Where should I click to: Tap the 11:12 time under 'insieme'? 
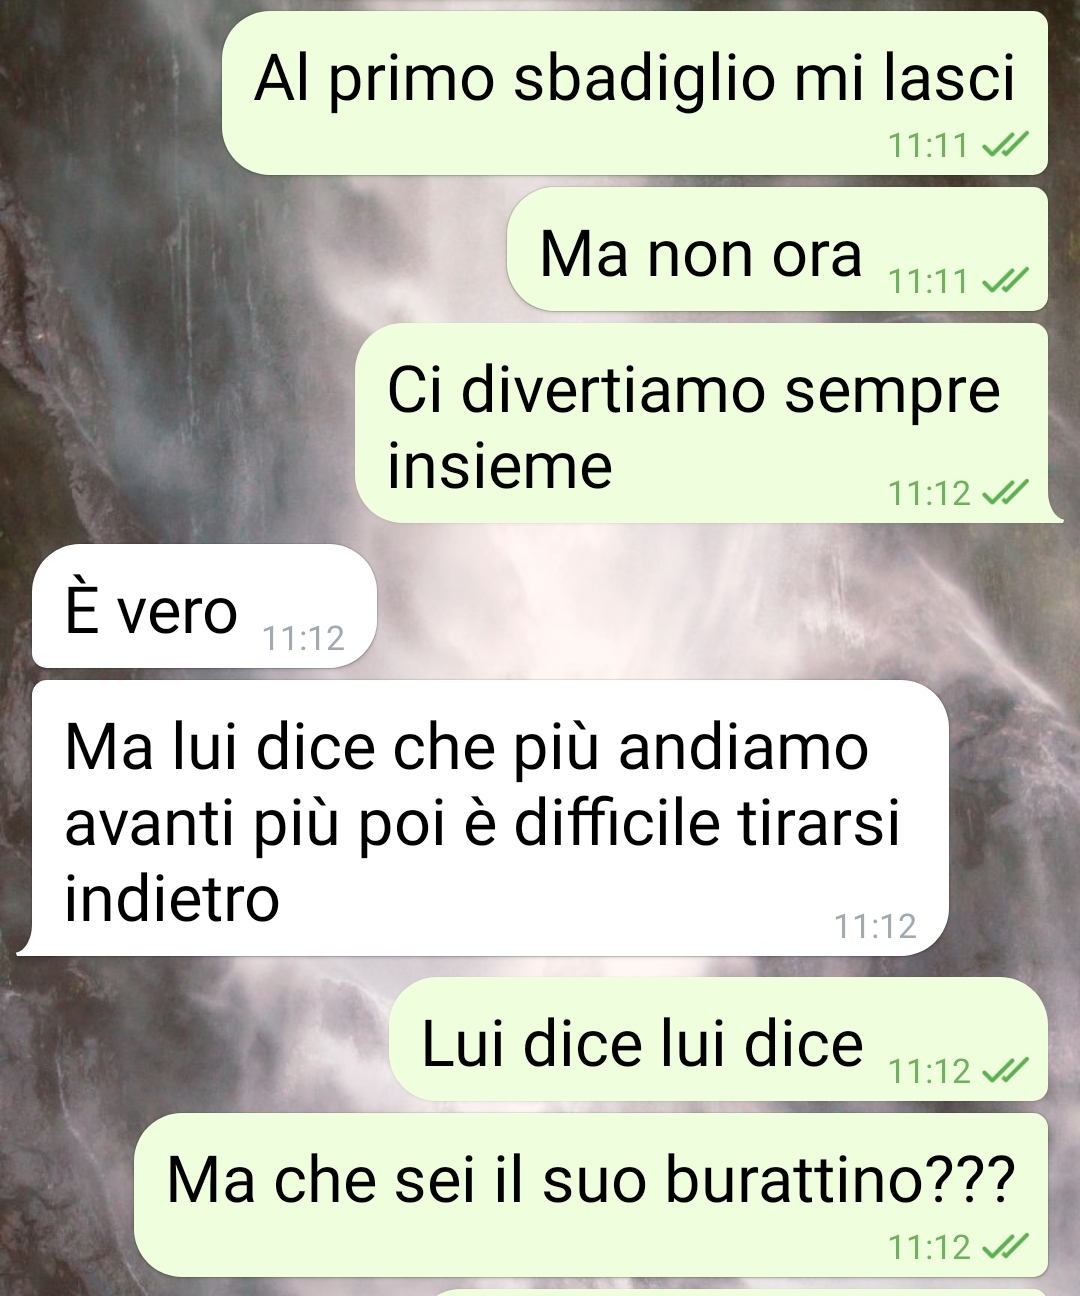coord(930,493)
